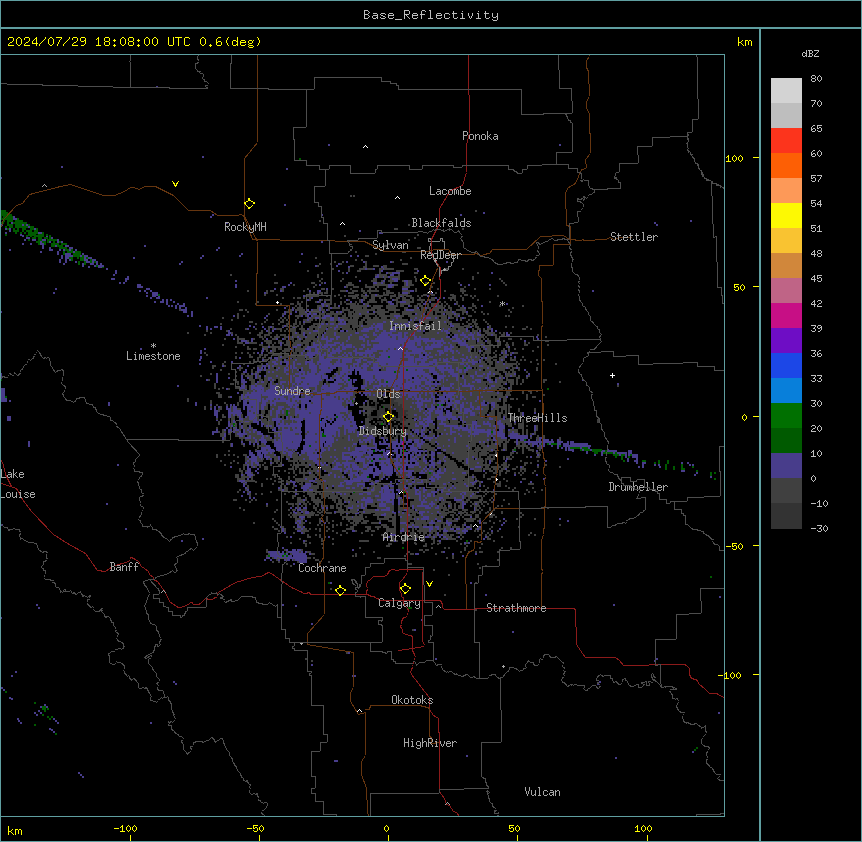
Task: Click the dBZ legend heading
Action: [x=810, y=53]
